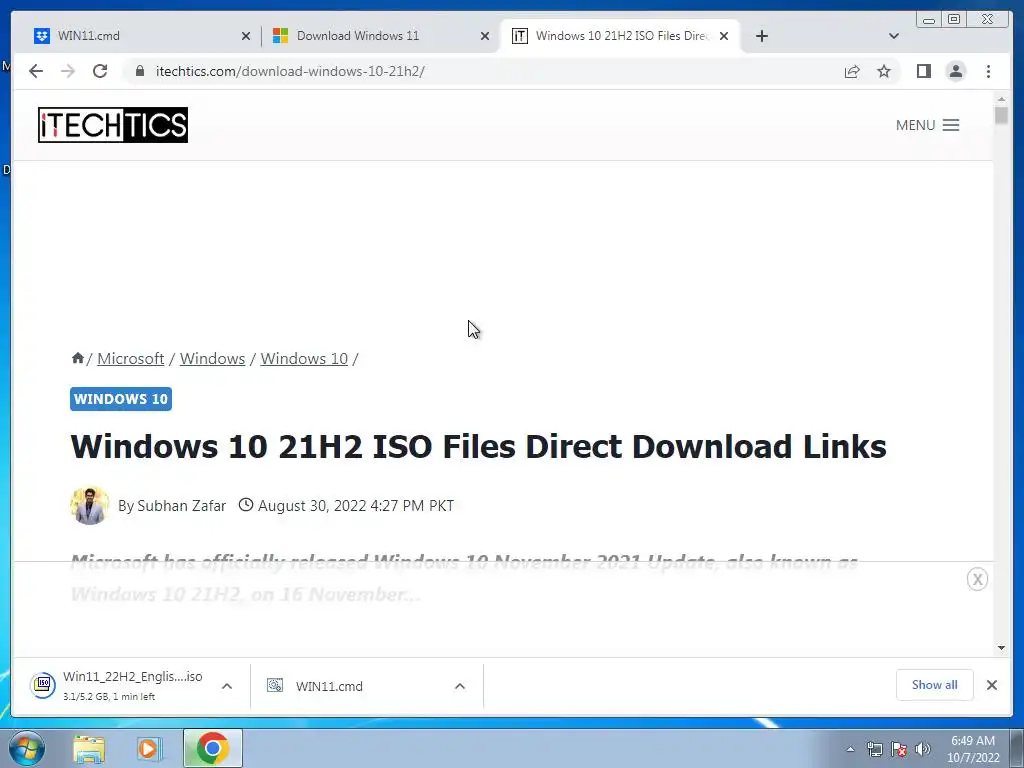Switch to the WIN11.cmd tab
The image size is (1024, 768).
click(x=137, y=36)
